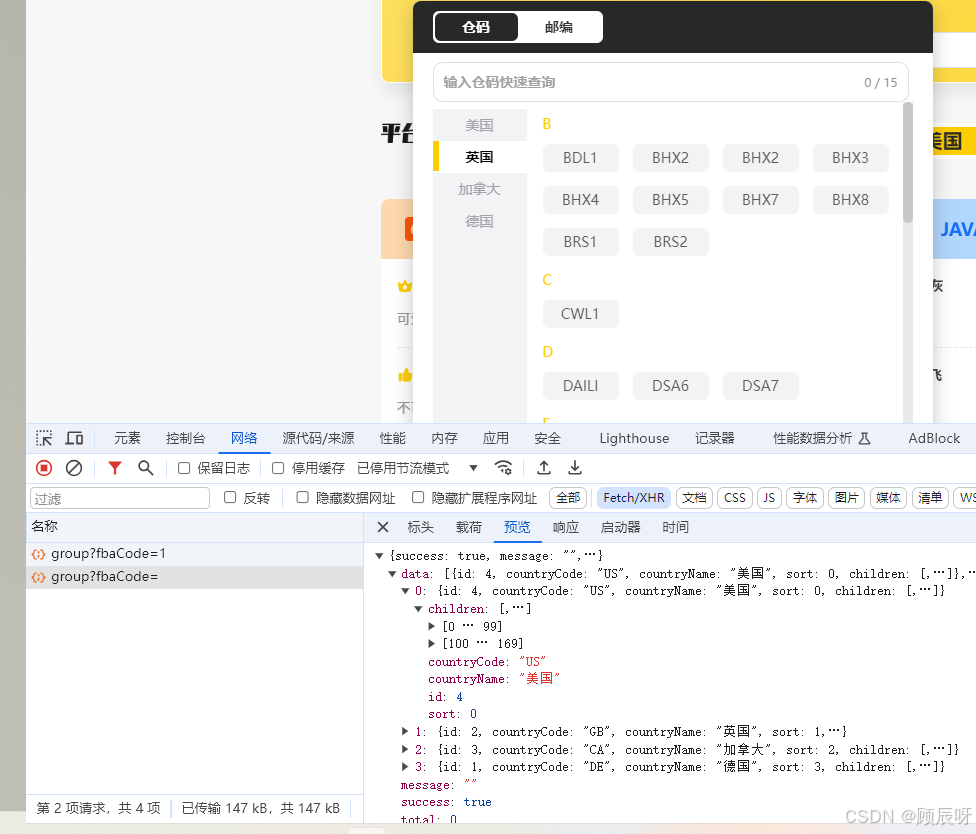Open the Lighthouse tab
Image resolution: width=976 pixels, height=834 pixels.
634,438
